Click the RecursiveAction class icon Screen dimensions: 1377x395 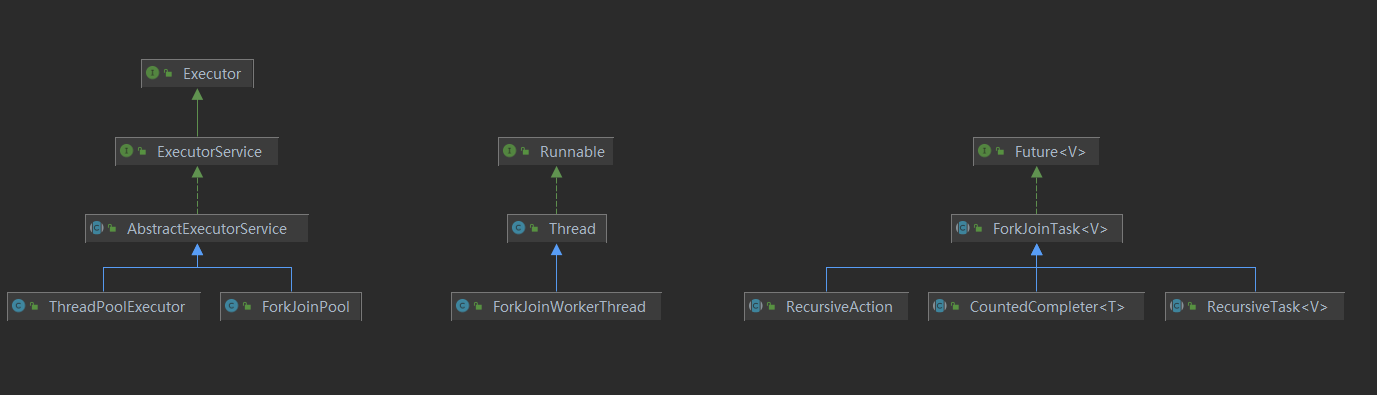click(x=756, y=306)
